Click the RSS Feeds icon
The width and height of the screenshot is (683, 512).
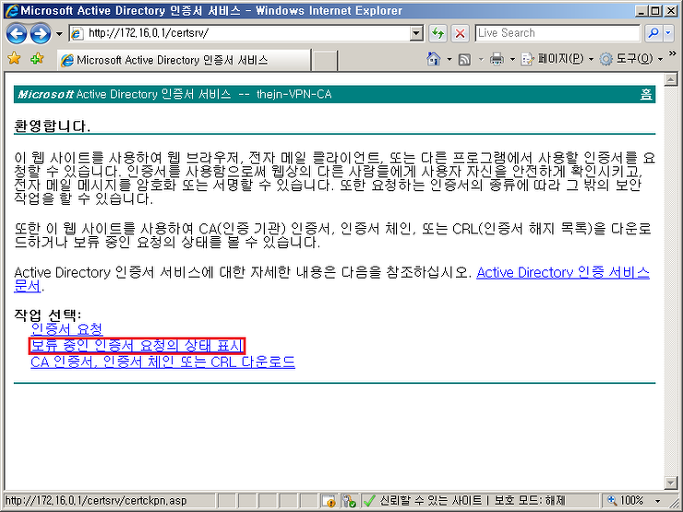click(x=465, y=59)
